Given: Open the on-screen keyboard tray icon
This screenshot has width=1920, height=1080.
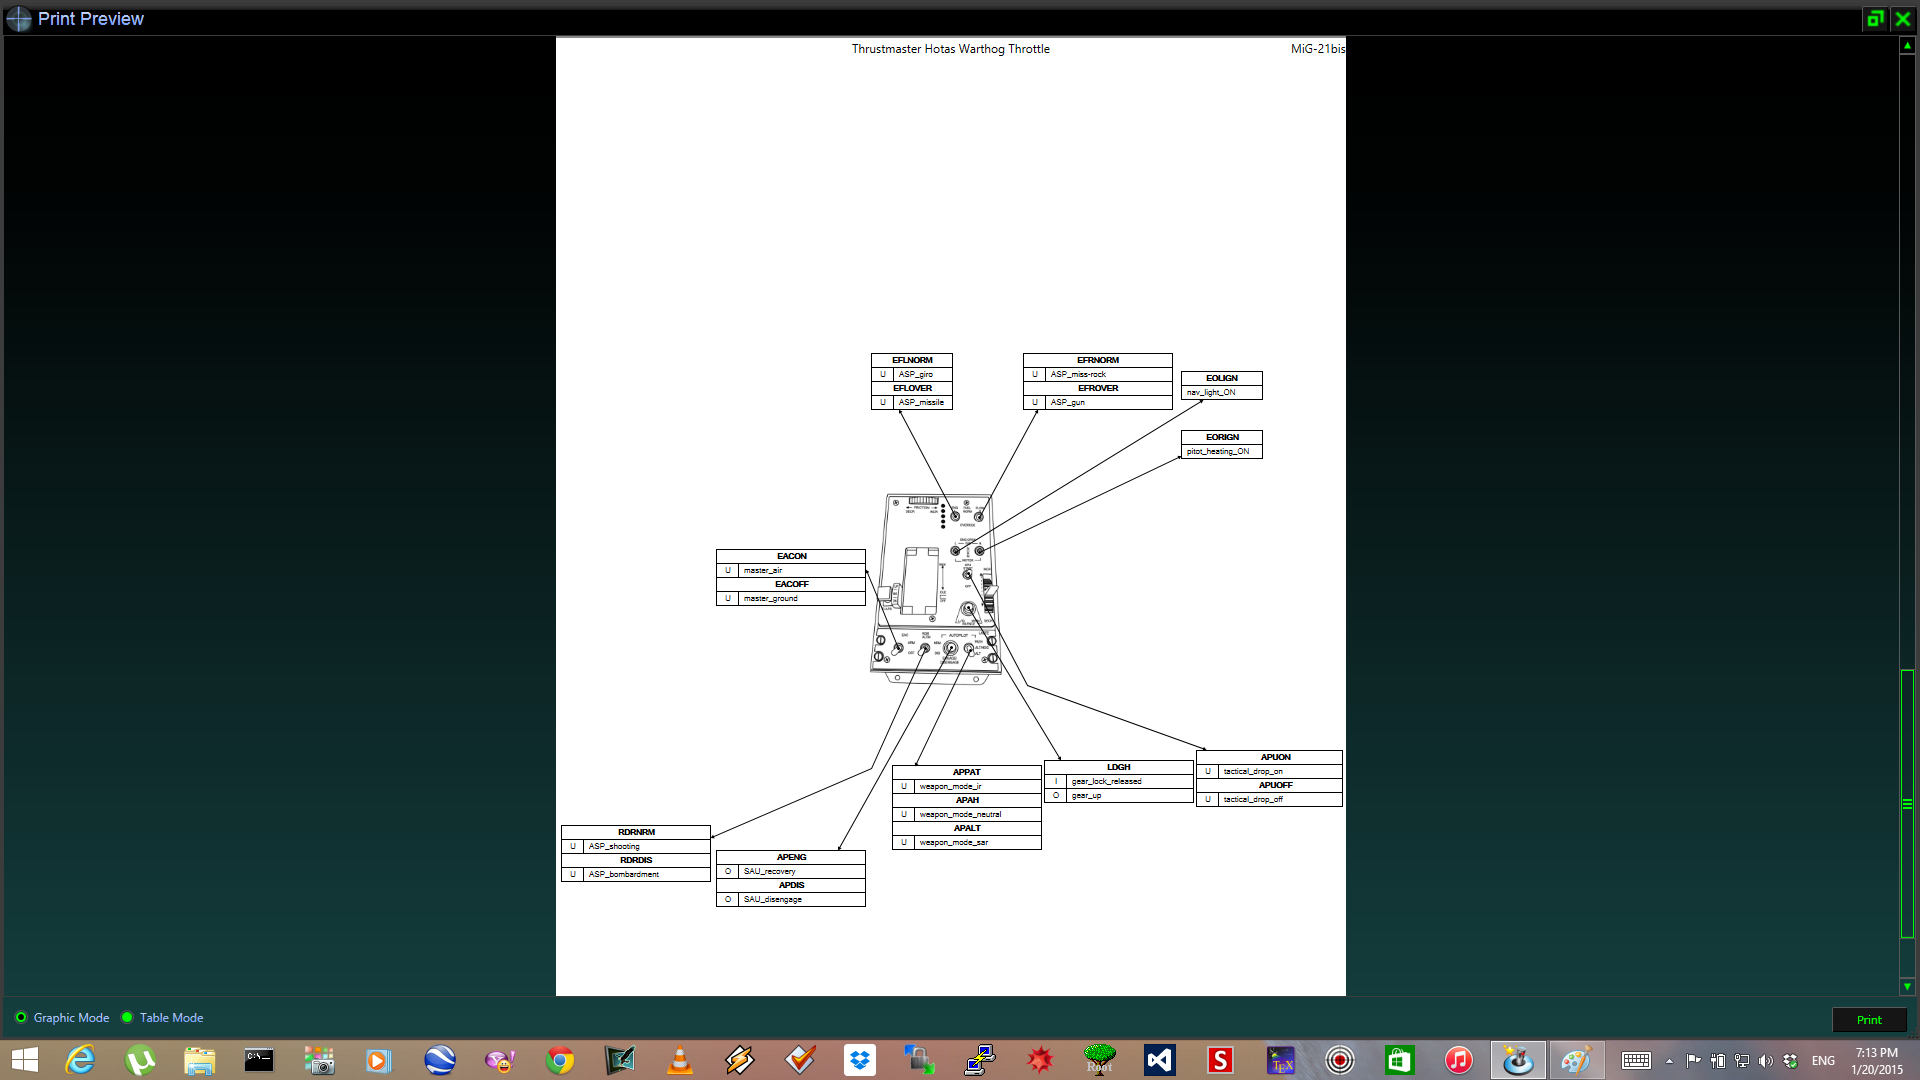Looking at the screenshot, I should (x=1636, y=1061).
